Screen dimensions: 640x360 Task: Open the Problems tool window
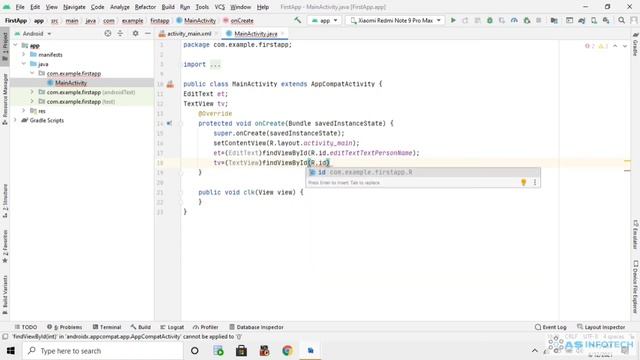point(64,327)
